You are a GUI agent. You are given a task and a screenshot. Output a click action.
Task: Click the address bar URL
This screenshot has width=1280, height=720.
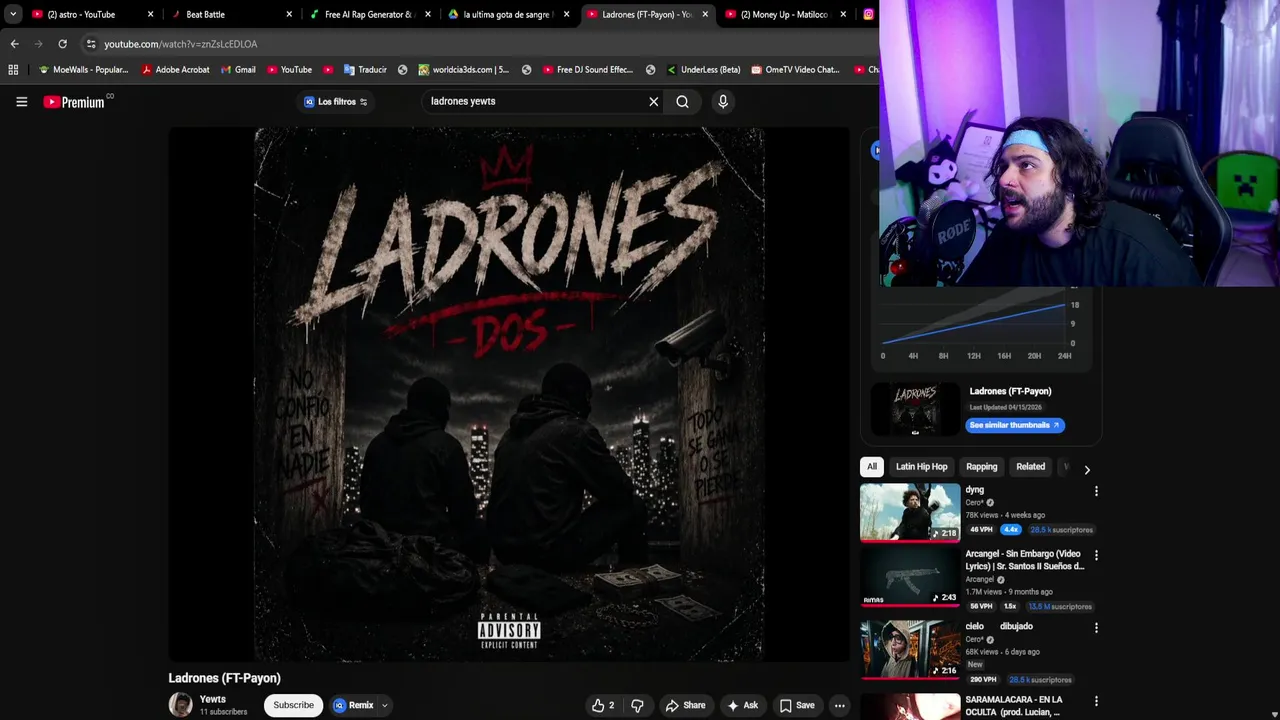click(x=180, y=44)
